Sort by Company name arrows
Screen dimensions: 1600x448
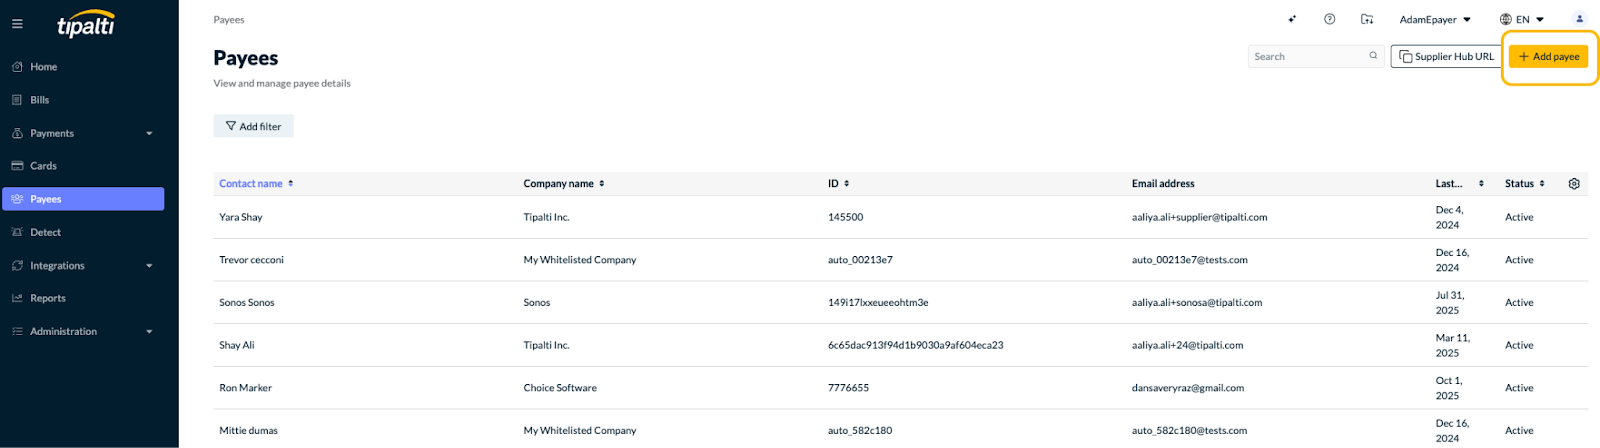[x=602, y=183]
